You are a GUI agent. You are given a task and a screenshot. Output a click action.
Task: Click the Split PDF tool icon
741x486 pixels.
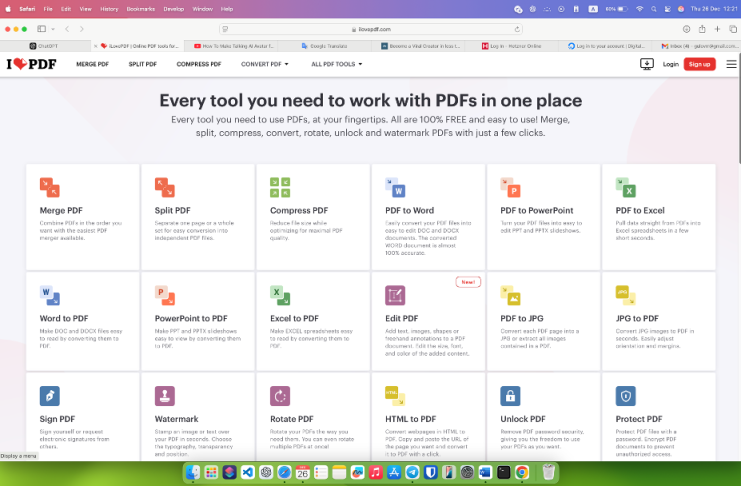(x=164, y=187)
